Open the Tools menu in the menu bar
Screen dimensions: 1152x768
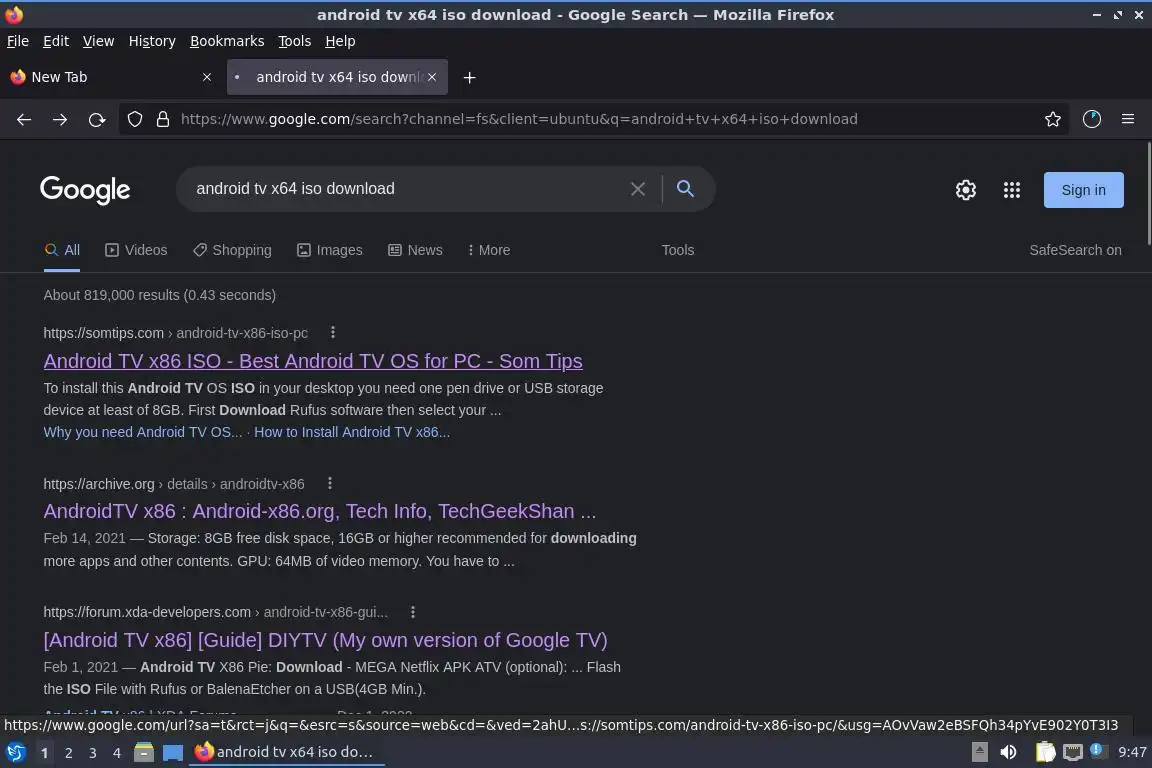[x=295, y=41]
